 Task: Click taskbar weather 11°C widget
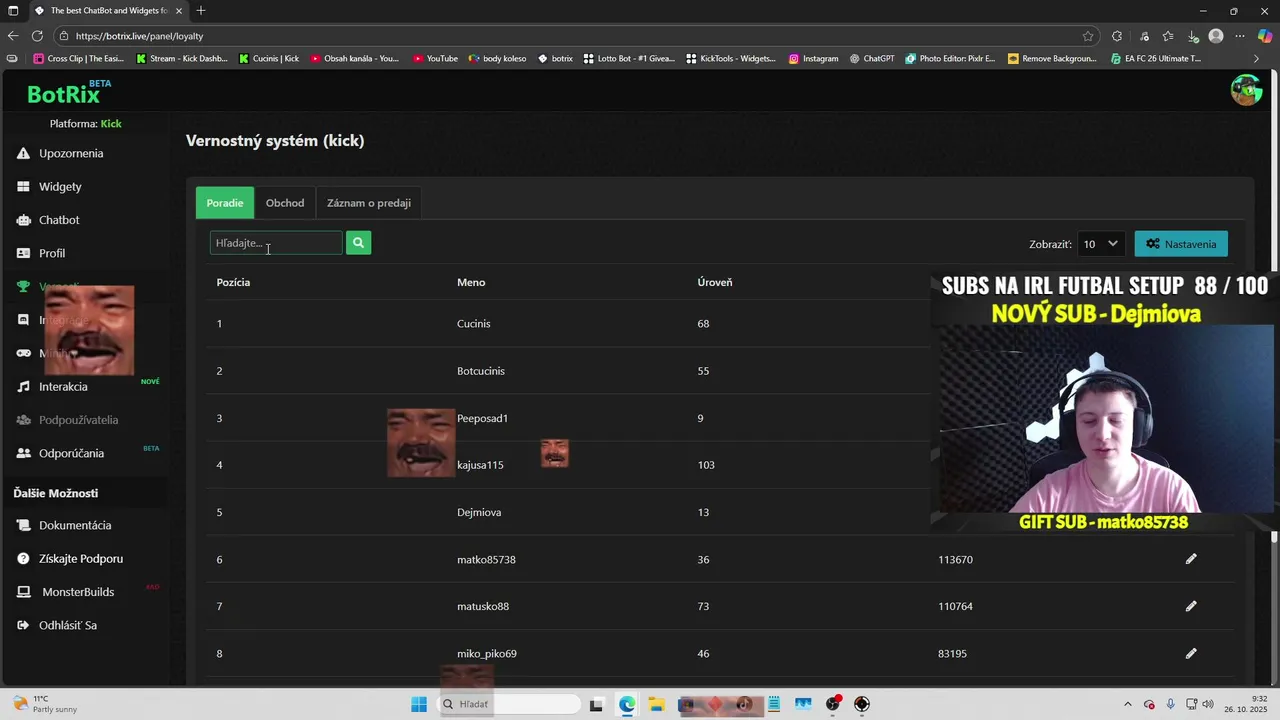(45, 704)
